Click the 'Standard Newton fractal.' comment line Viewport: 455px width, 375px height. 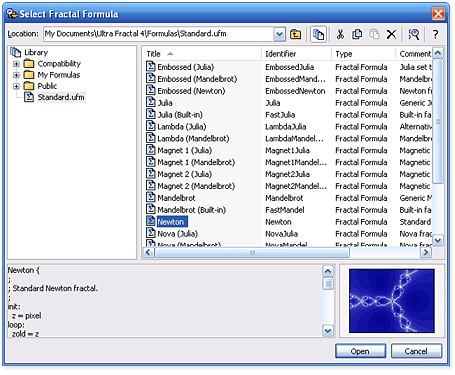(53, 288)
